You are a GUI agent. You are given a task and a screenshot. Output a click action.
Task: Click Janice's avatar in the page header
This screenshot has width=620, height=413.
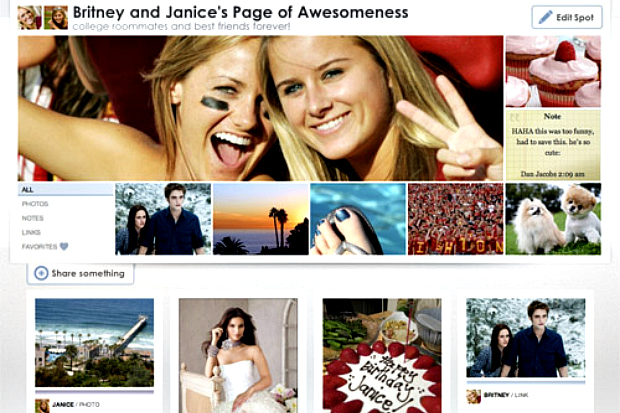56,17
